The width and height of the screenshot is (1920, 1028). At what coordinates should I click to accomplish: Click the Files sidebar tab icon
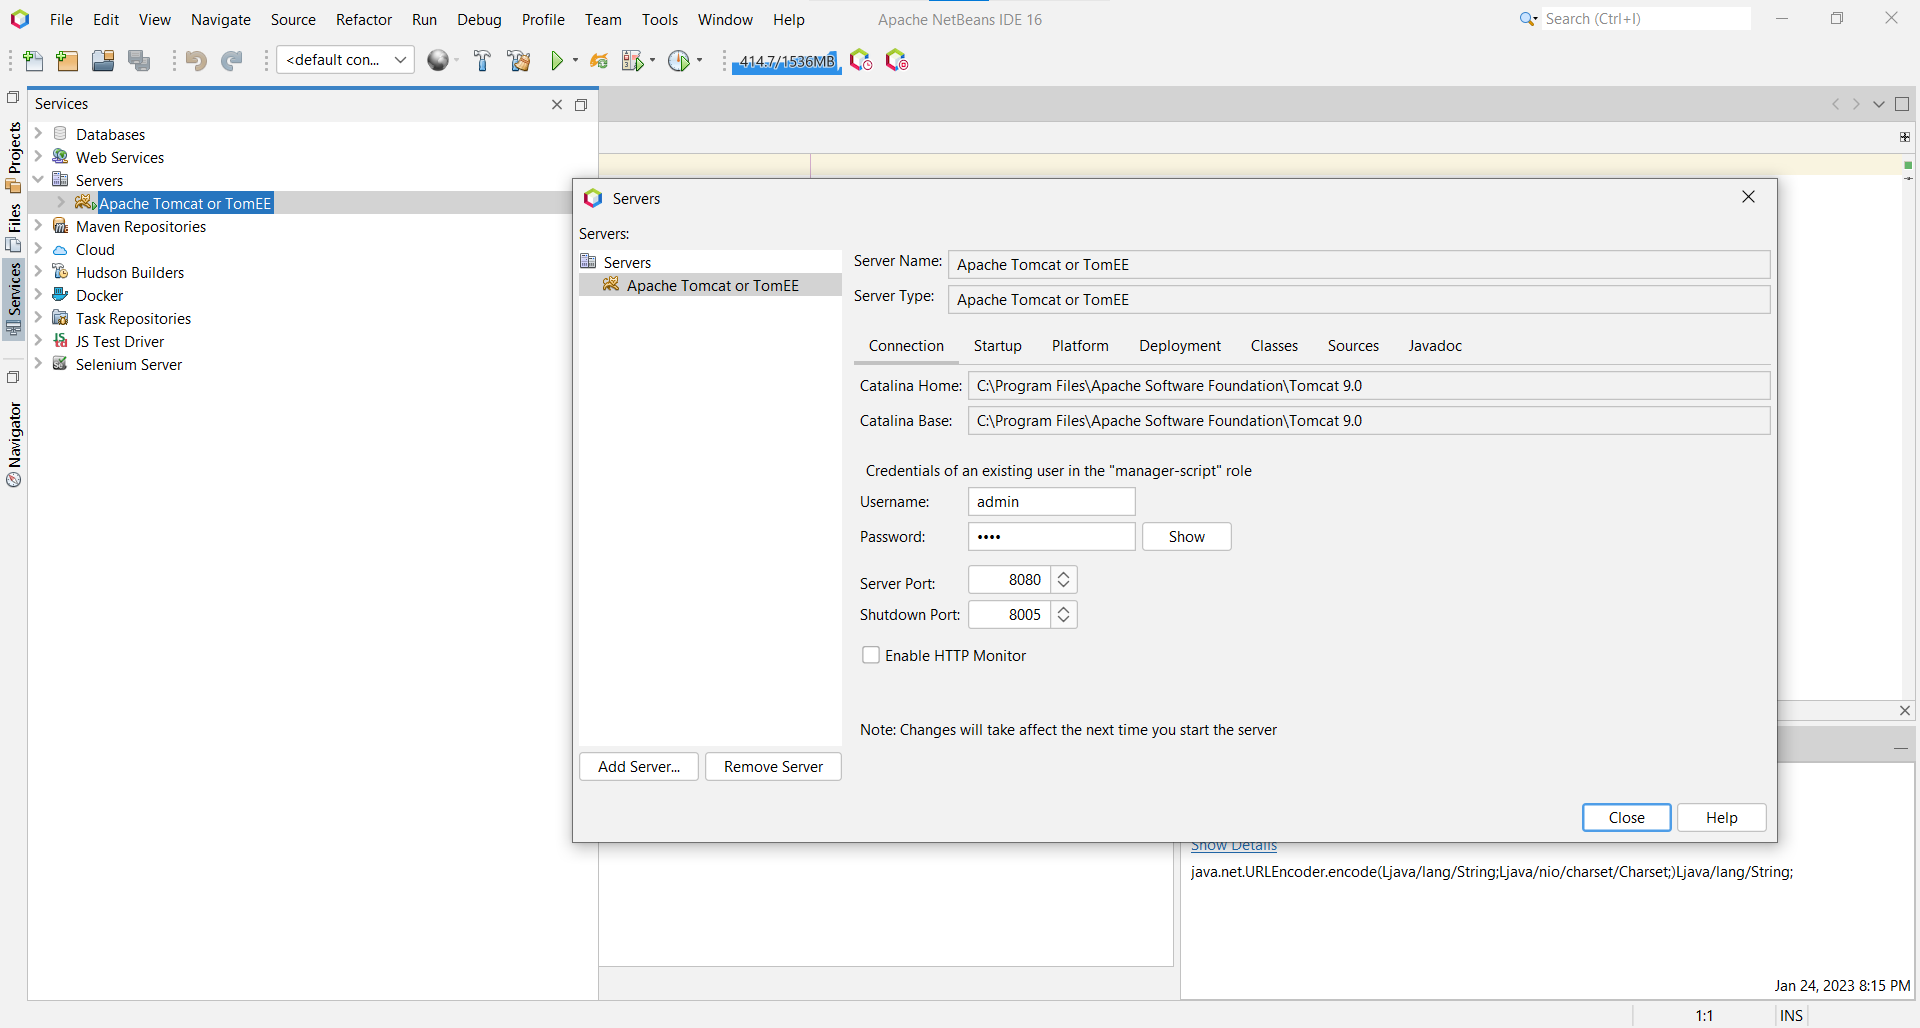(x=14, y=244)
